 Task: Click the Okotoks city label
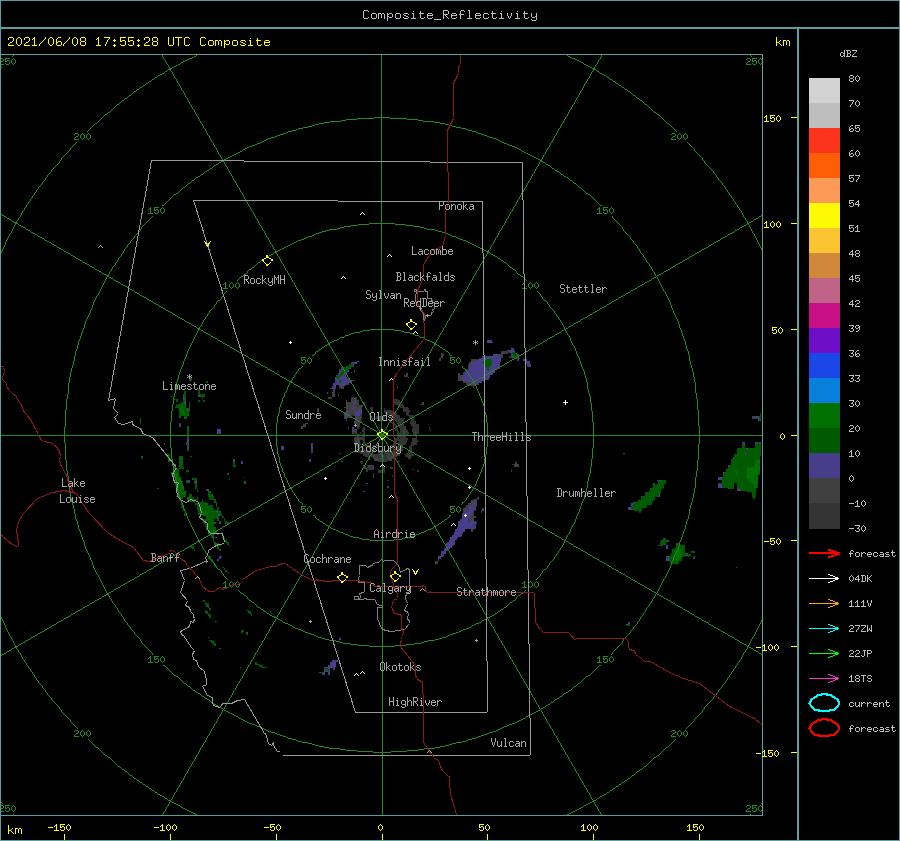coord(400,667)
